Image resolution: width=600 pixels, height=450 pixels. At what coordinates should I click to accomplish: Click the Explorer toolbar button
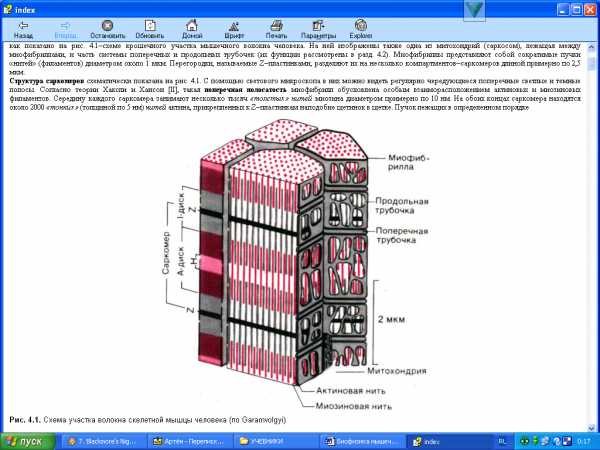click(x=360, y=30)
